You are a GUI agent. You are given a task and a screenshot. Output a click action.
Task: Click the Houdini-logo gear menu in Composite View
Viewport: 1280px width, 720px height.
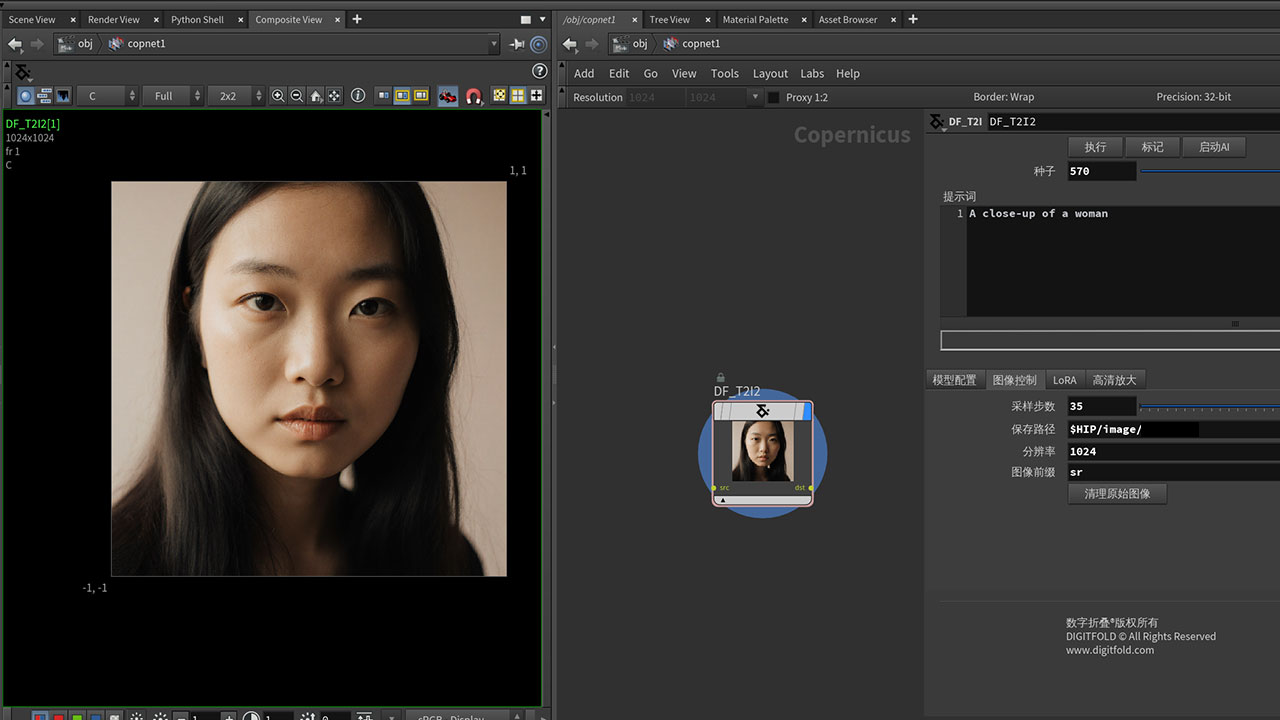(22, 73)
